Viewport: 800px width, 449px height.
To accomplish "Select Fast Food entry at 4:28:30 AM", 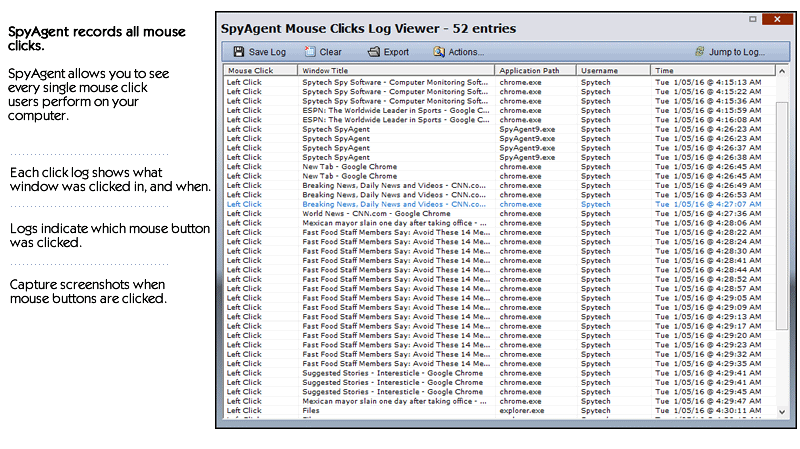I will tap(499, 251).
